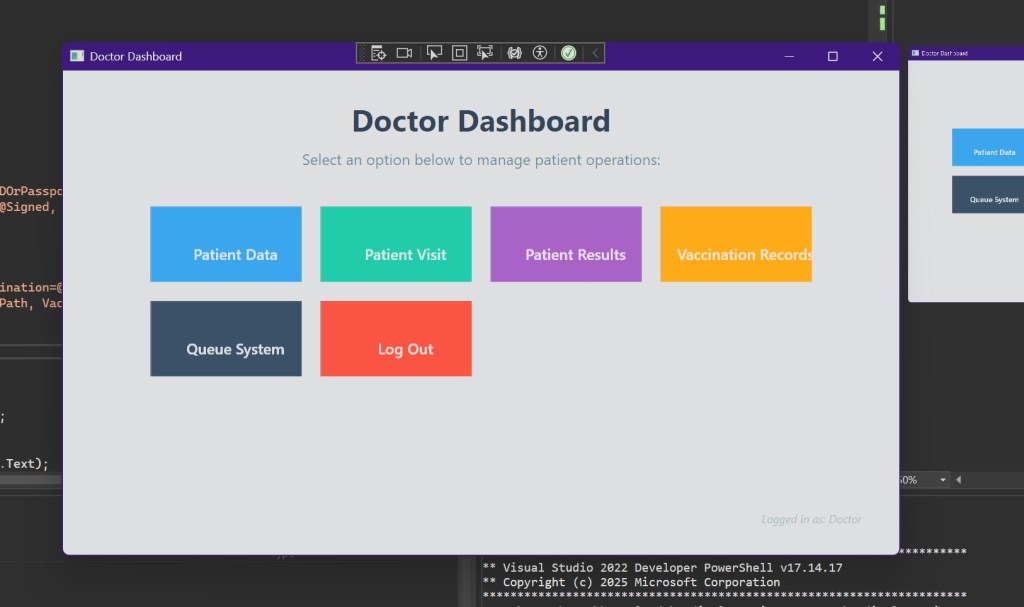The width and height of the screenshot is (1024, 607).
Task: Go to Patient Results
Action: coord(566,244)
